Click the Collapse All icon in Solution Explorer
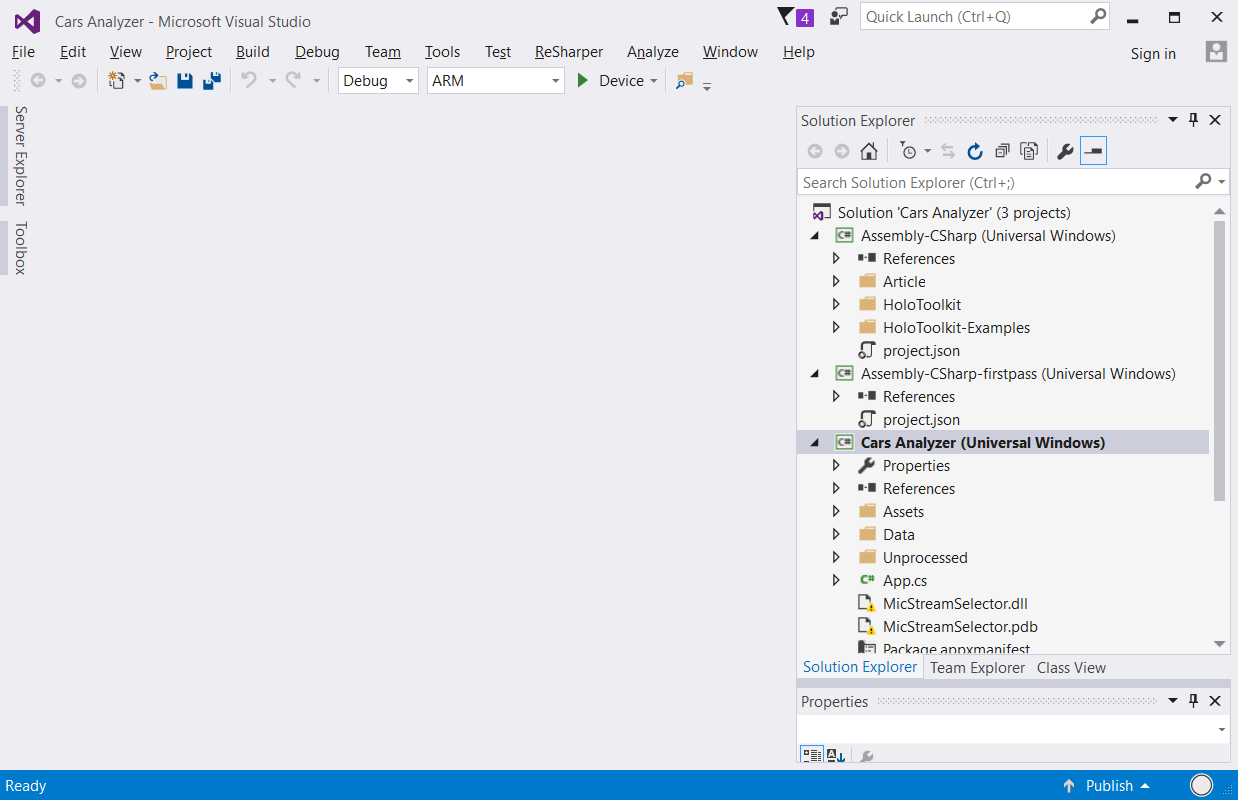This screenshot has height=800, width=1238. [x=1002, y=151]
